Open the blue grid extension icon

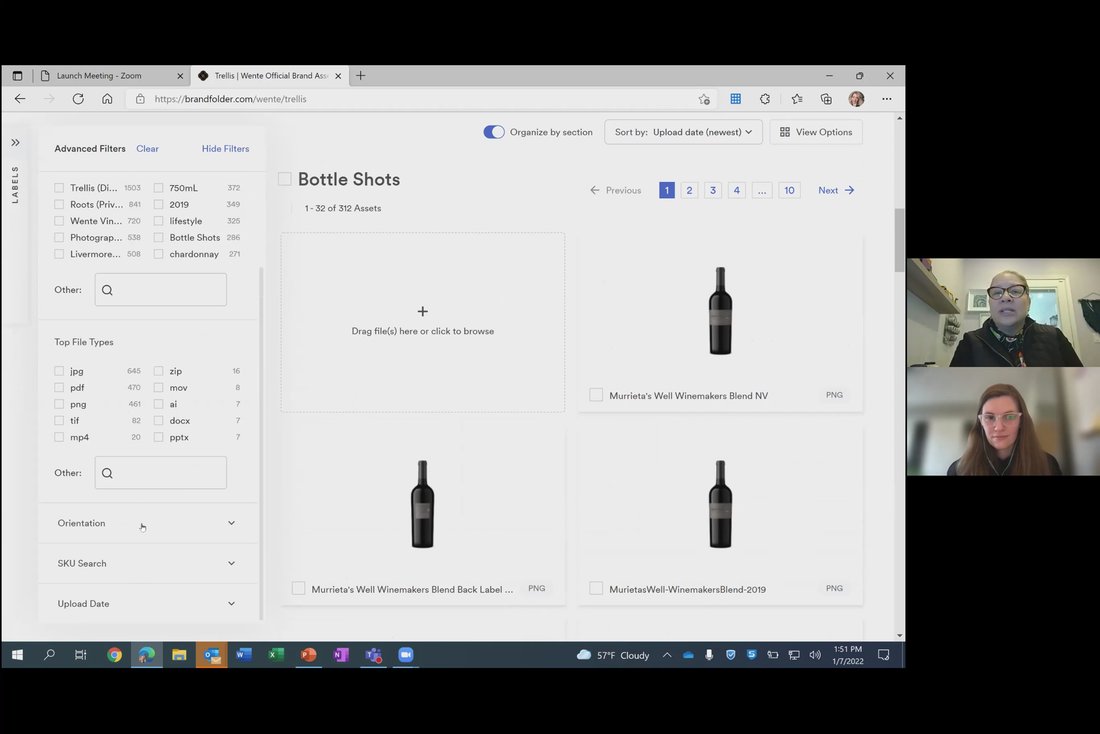coord(735,99)
